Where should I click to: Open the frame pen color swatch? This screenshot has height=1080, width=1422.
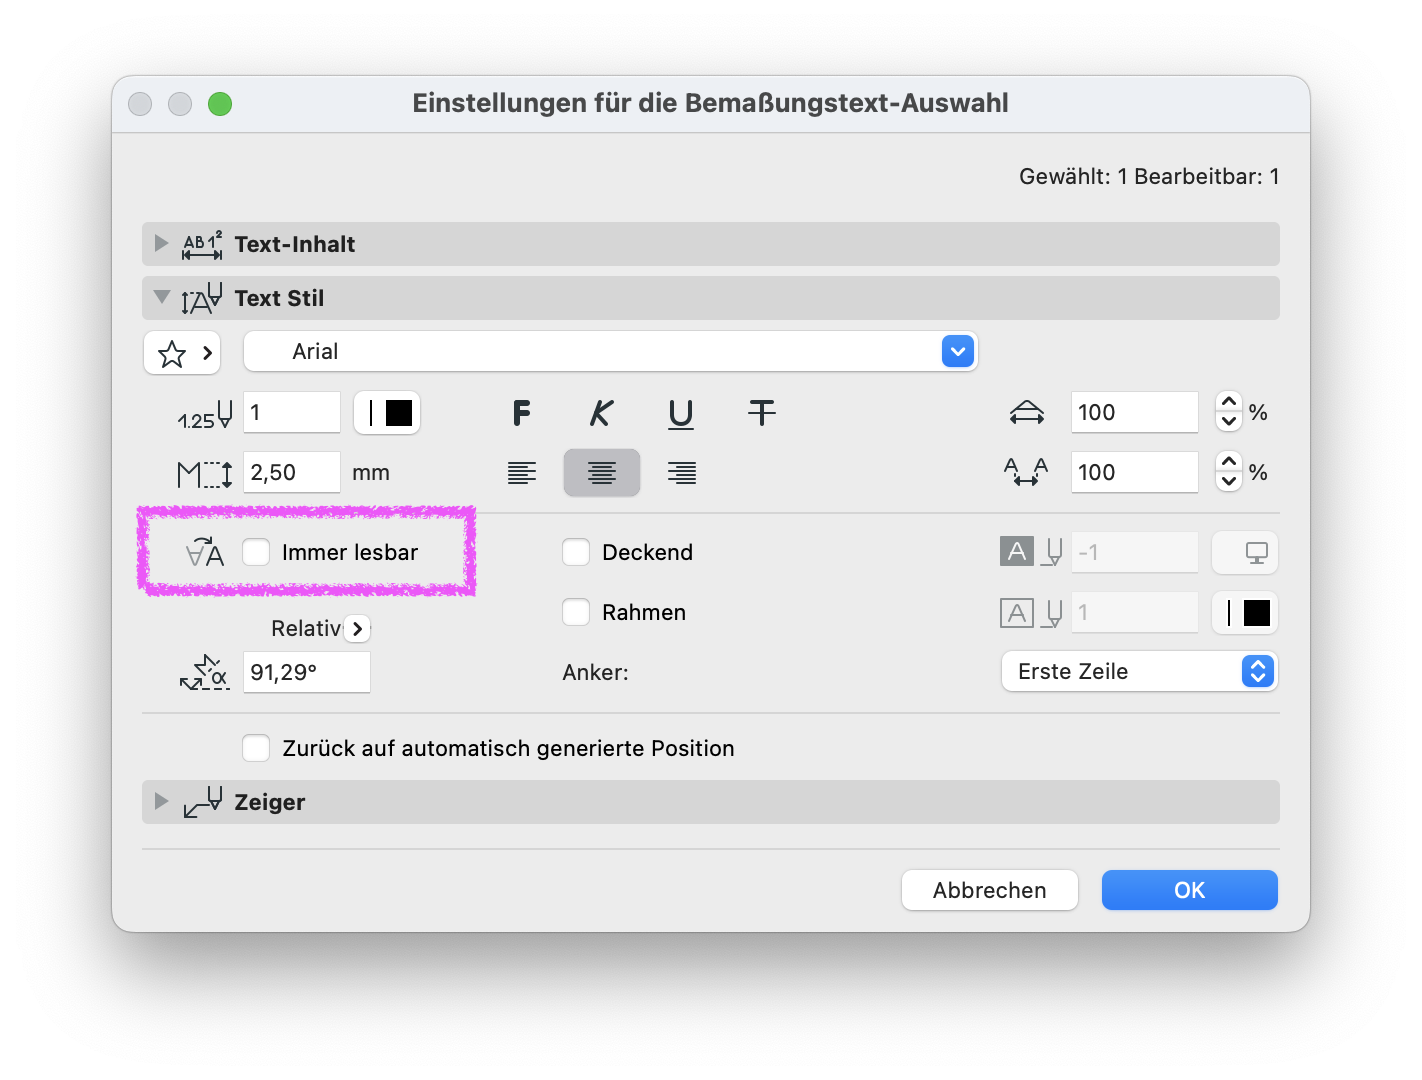tap(1245, 613)
